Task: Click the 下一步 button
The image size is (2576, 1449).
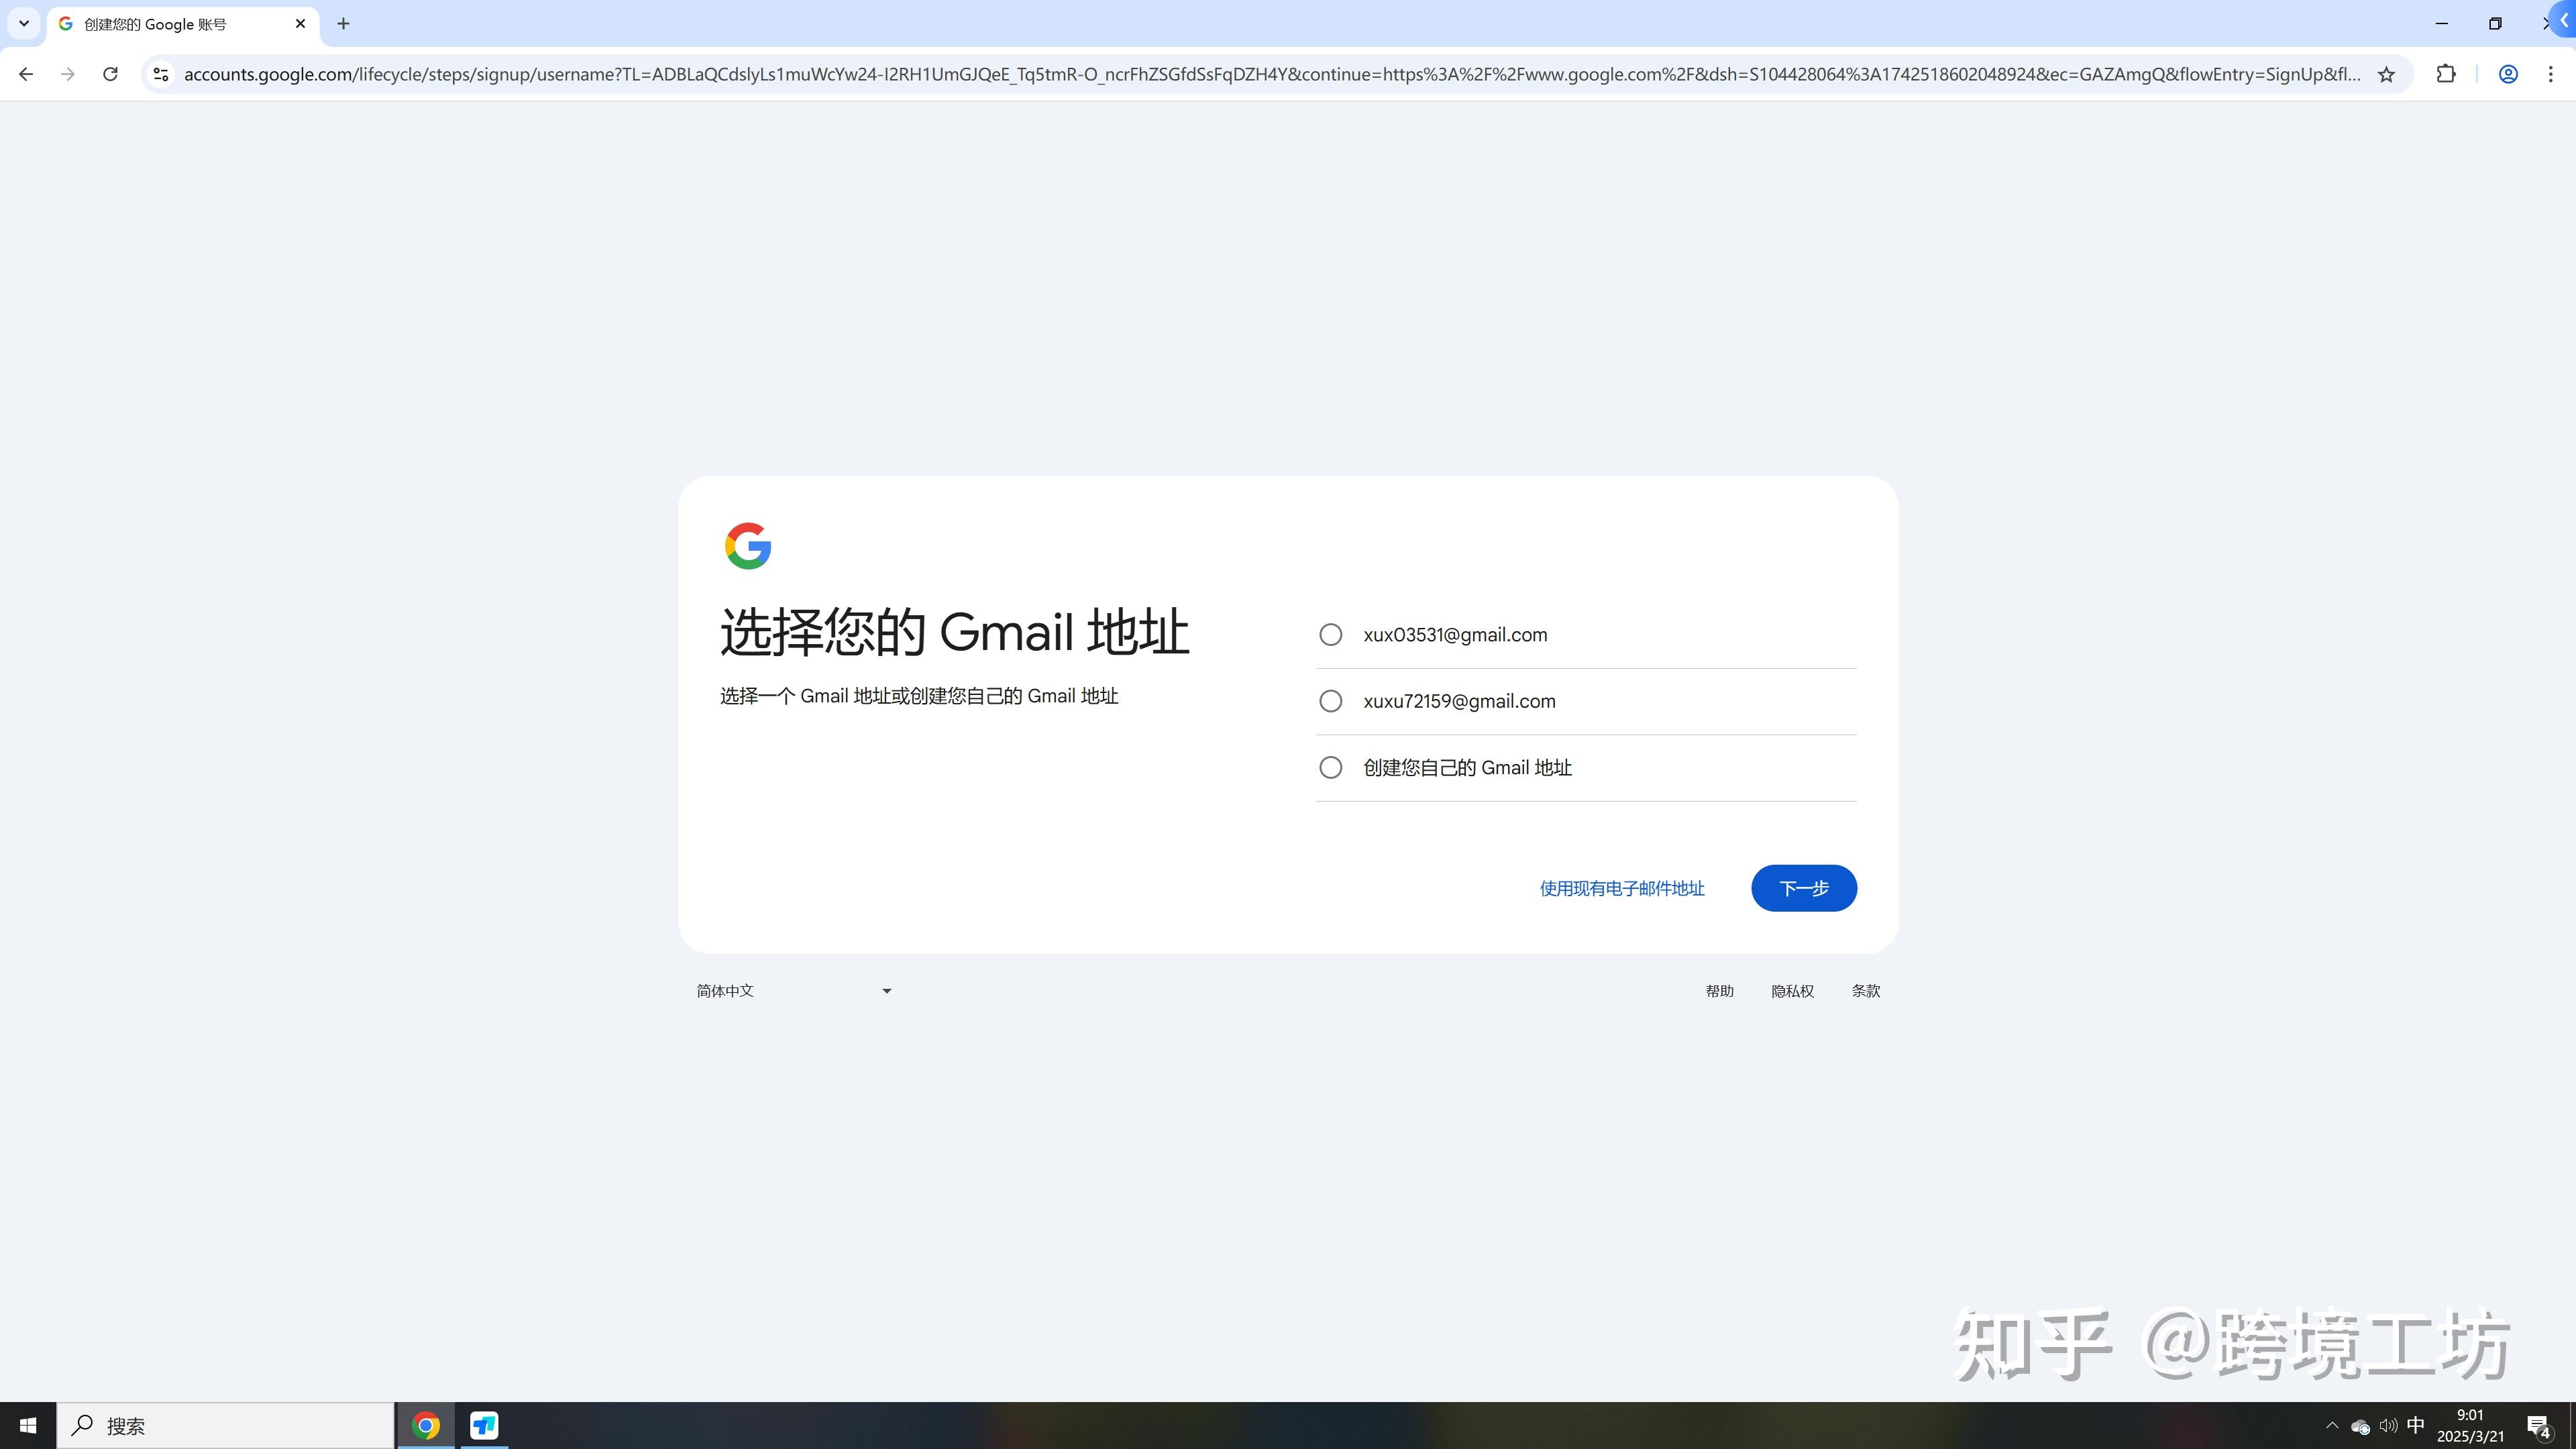Action: [x=1803, y=888]
